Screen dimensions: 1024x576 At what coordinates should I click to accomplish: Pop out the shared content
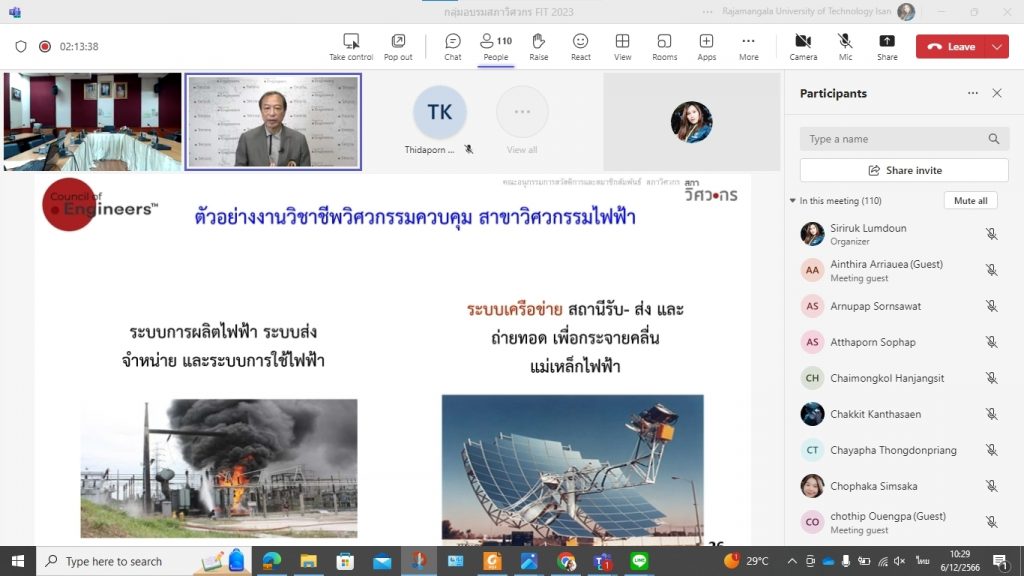[x=398, y=46]
